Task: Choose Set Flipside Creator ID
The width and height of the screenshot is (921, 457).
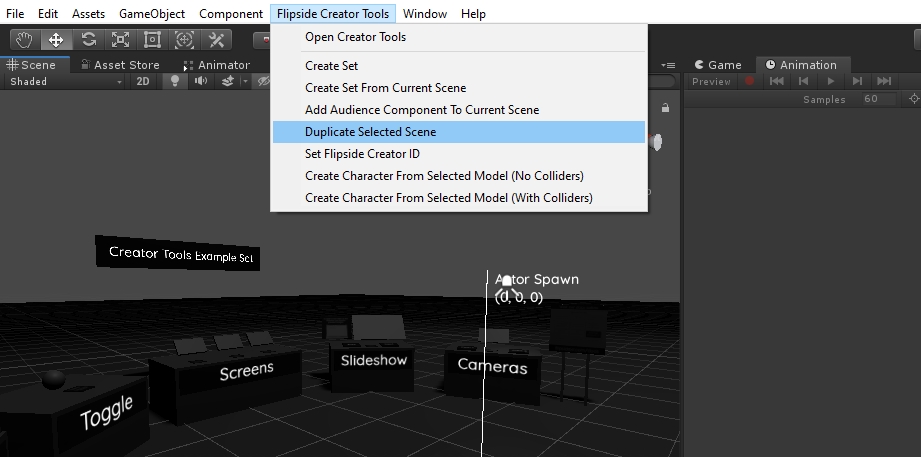Action: 459,154
